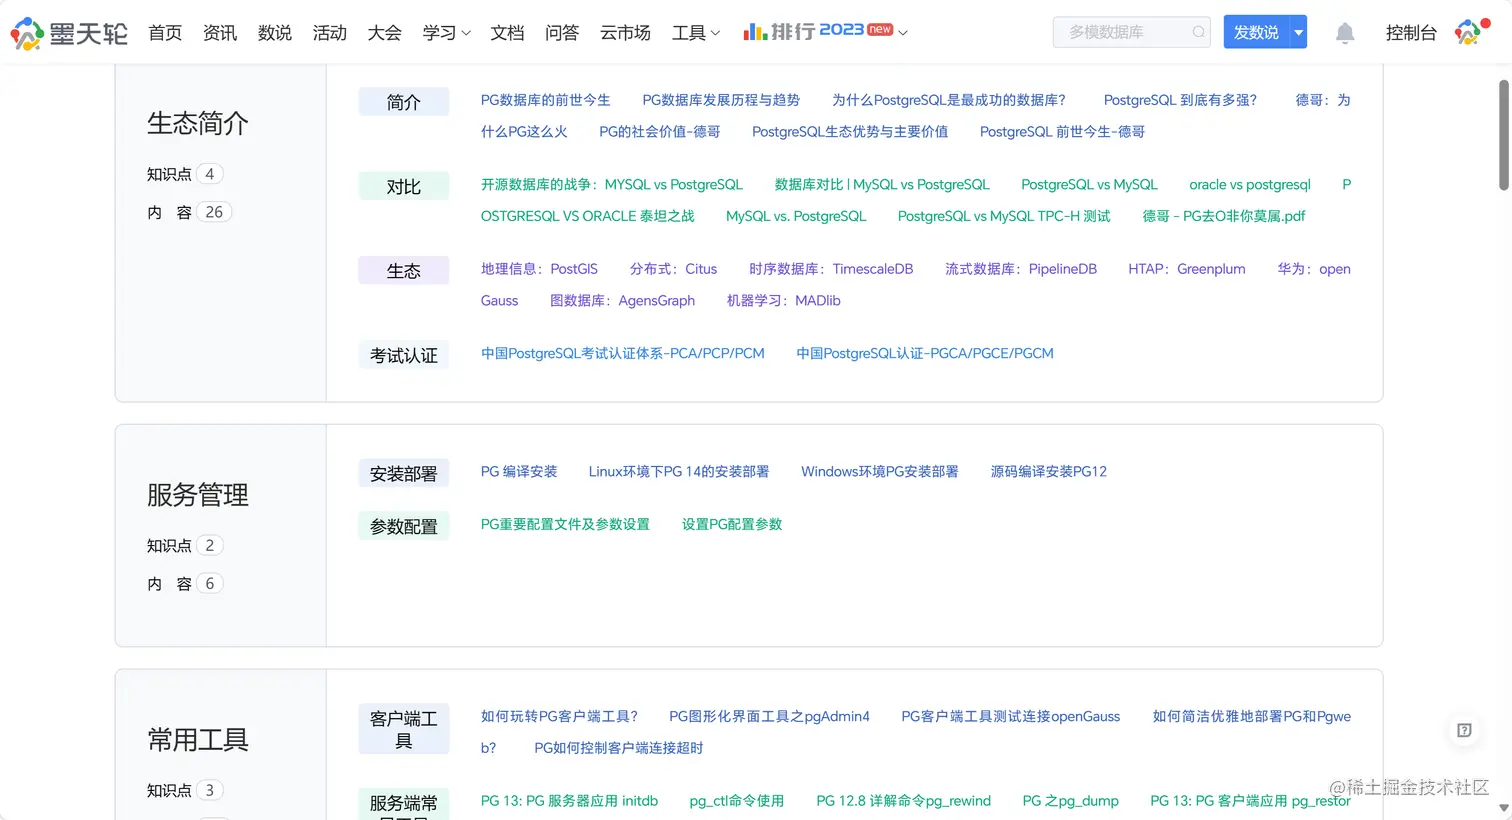
Task: Select the 客户端工具 category tag
Action: click(x=404, y=730)
